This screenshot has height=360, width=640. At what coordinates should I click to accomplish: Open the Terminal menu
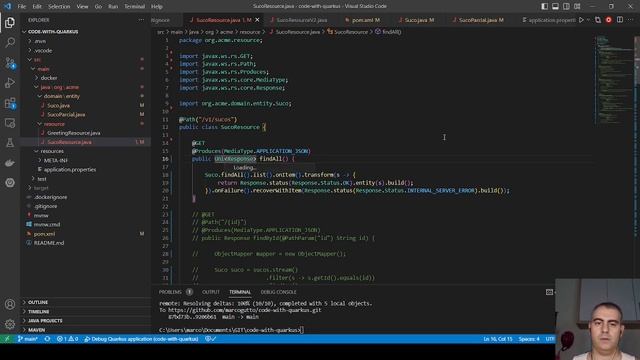[134, 6]
